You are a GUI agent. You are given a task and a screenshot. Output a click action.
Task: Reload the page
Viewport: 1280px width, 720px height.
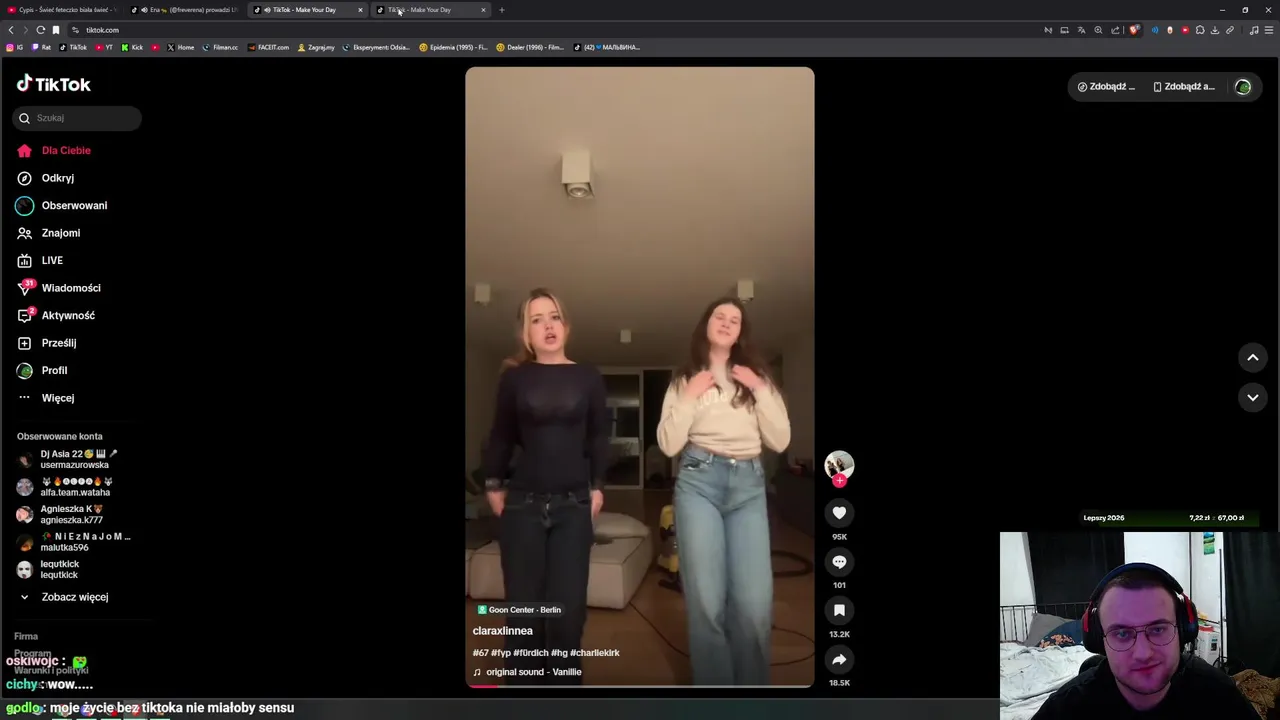(40, 30)
